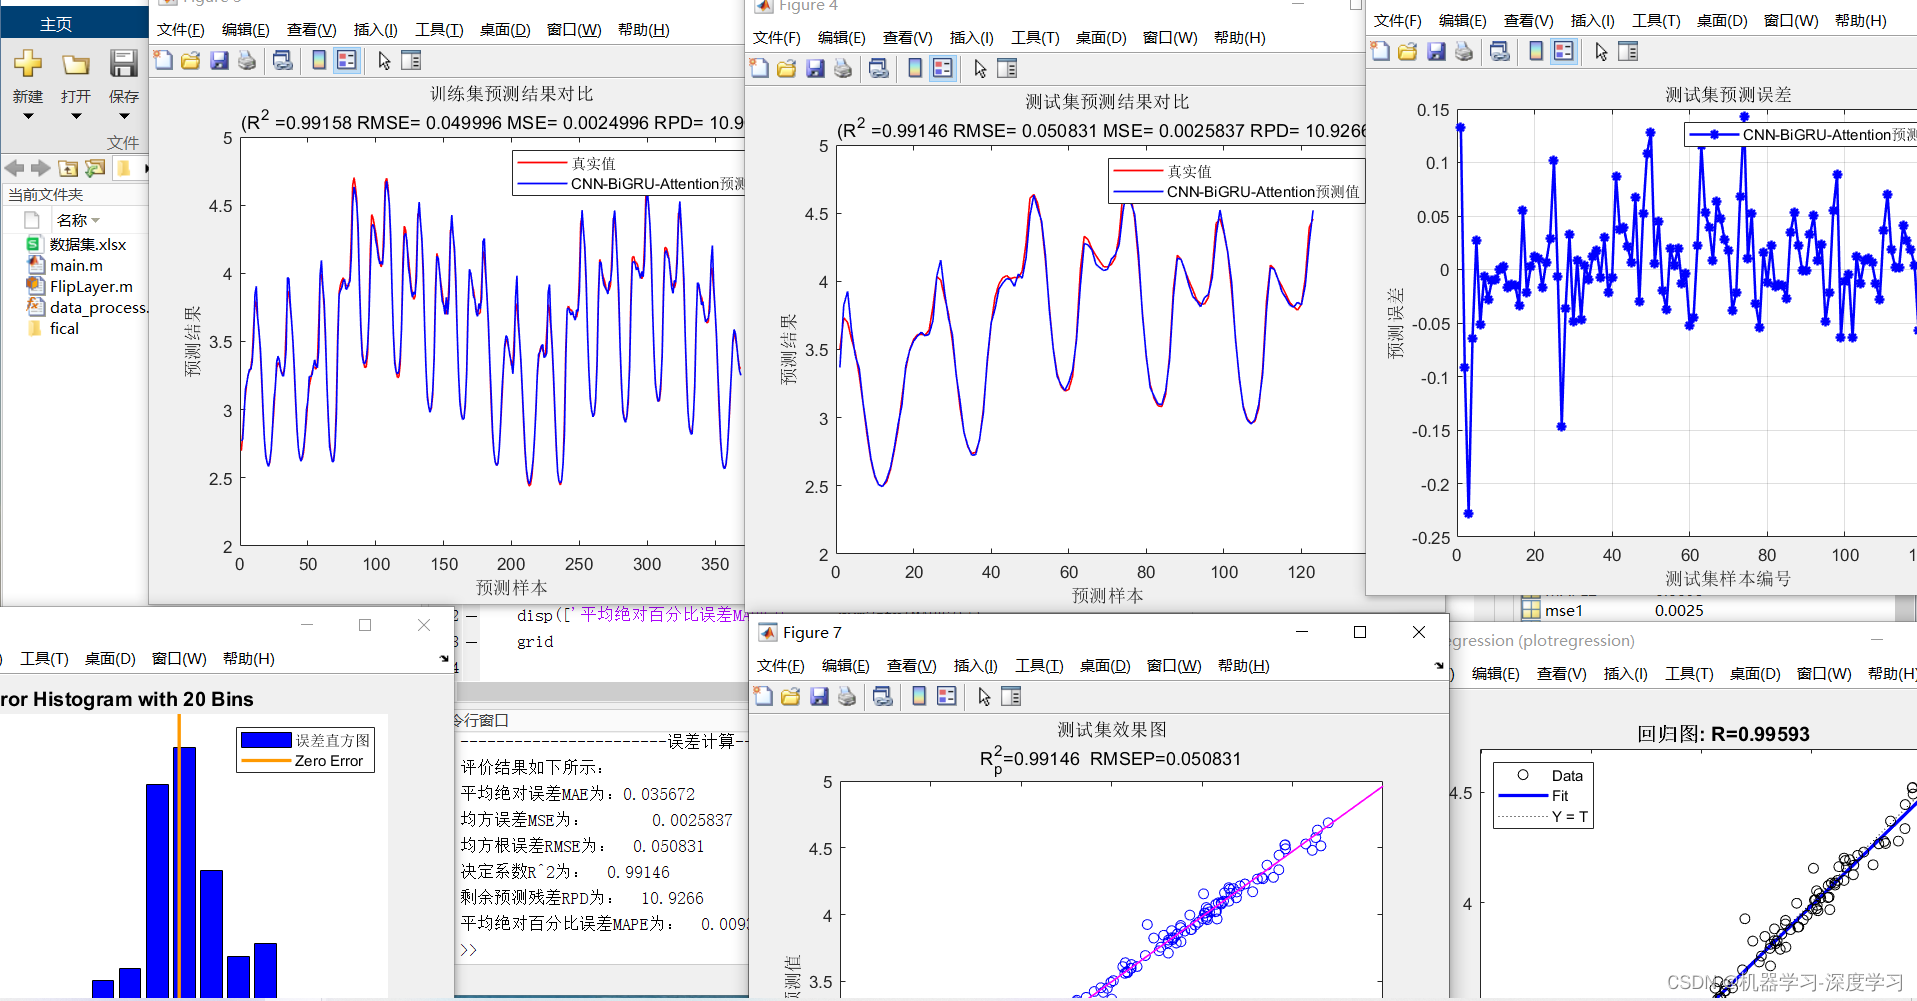1917x1001 pixels.
Task: Click New Figure icon in Figure 4 toolbar
Action: pyautogui.click(x=759, y=68)
